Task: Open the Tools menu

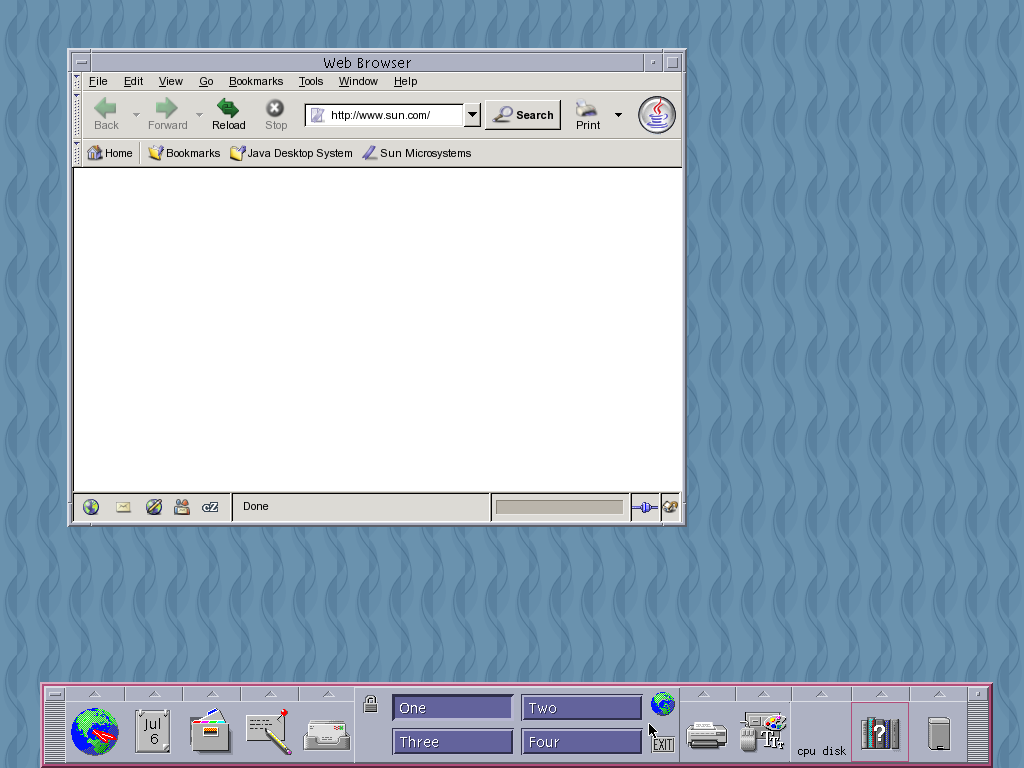Action: coord(311,81)
